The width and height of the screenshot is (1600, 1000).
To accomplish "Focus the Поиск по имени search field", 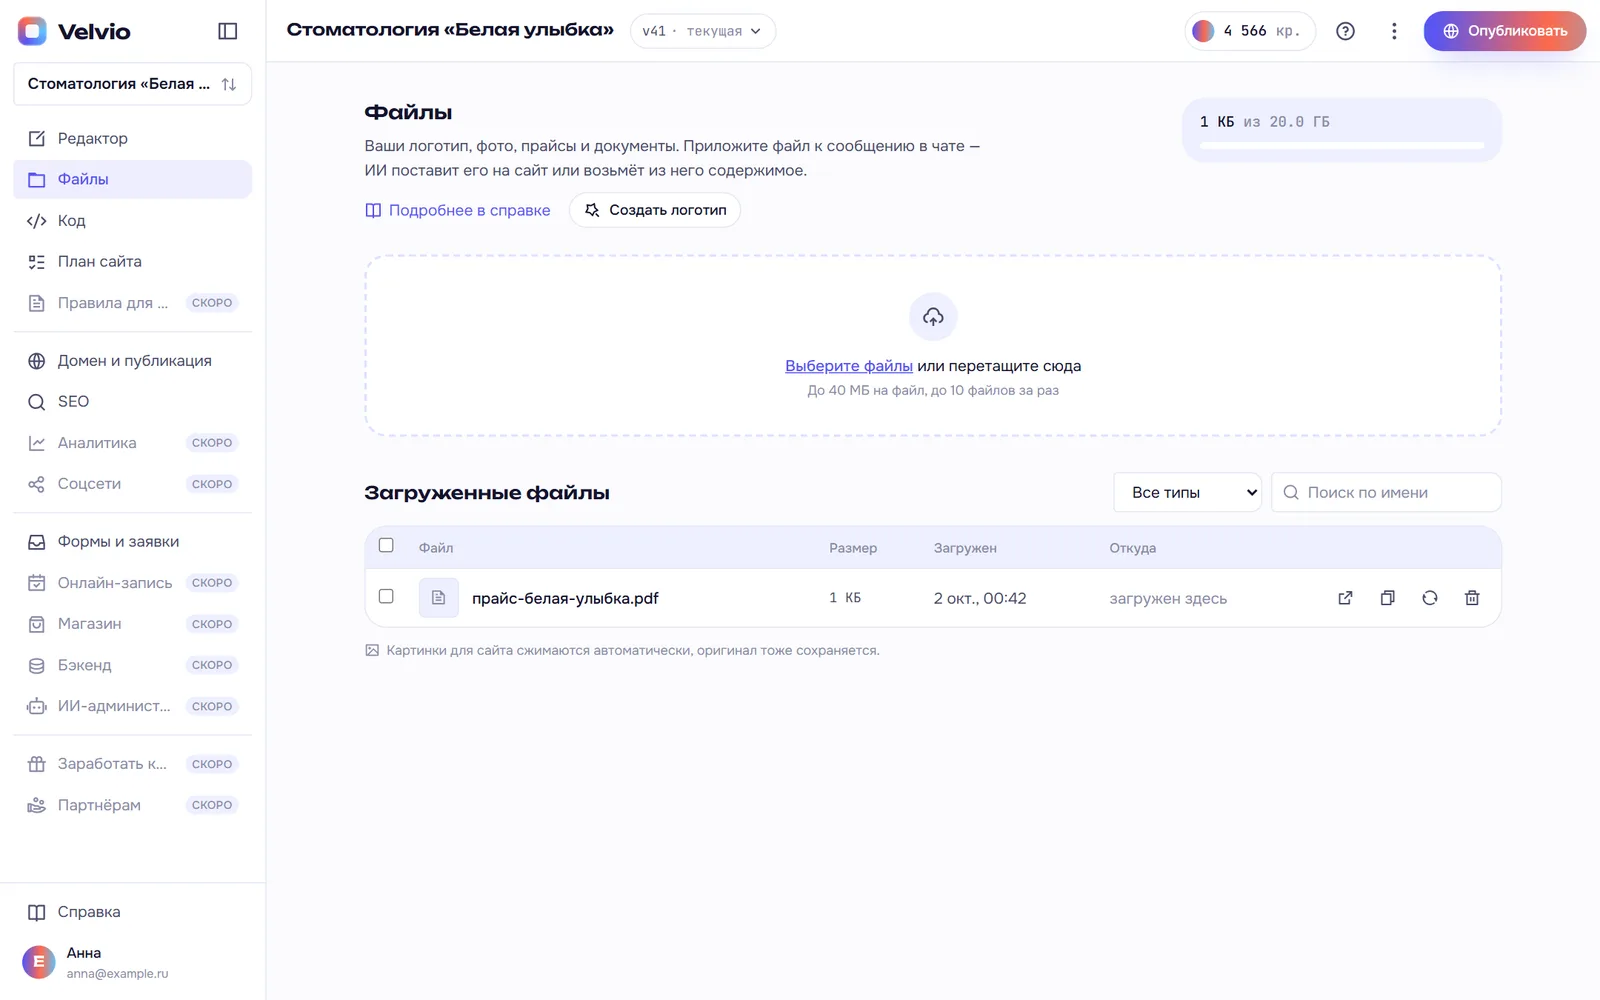I will 1386,492.
